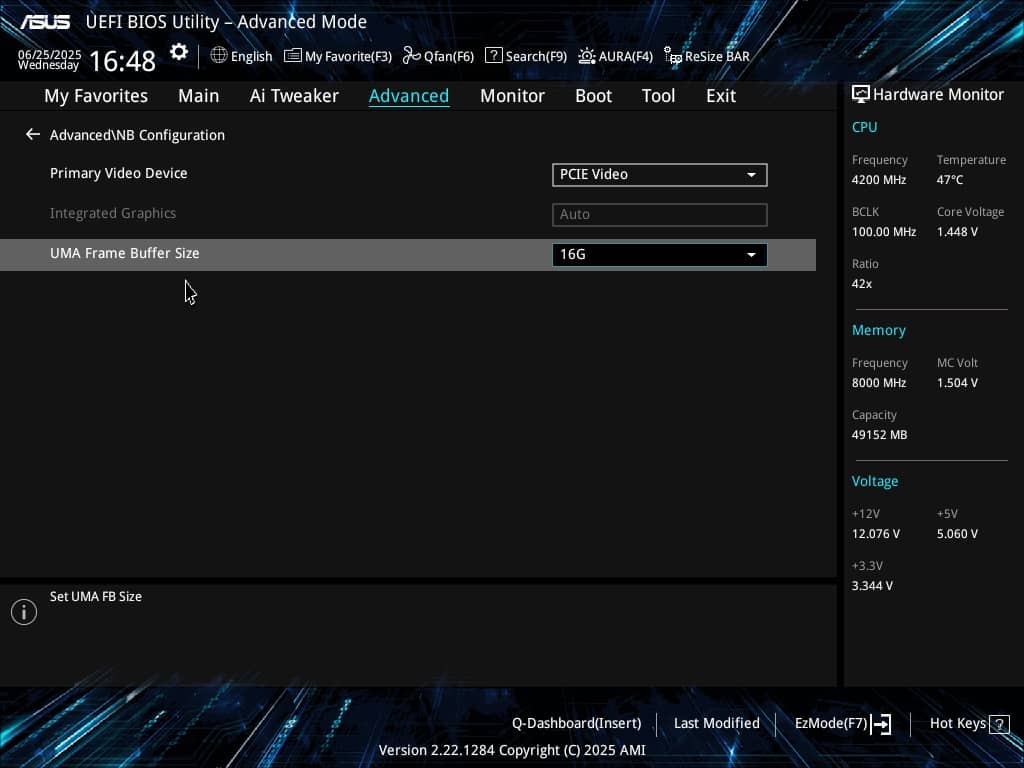
Task: Click the Hot Keys question mark icon
Action: point(999,724)
